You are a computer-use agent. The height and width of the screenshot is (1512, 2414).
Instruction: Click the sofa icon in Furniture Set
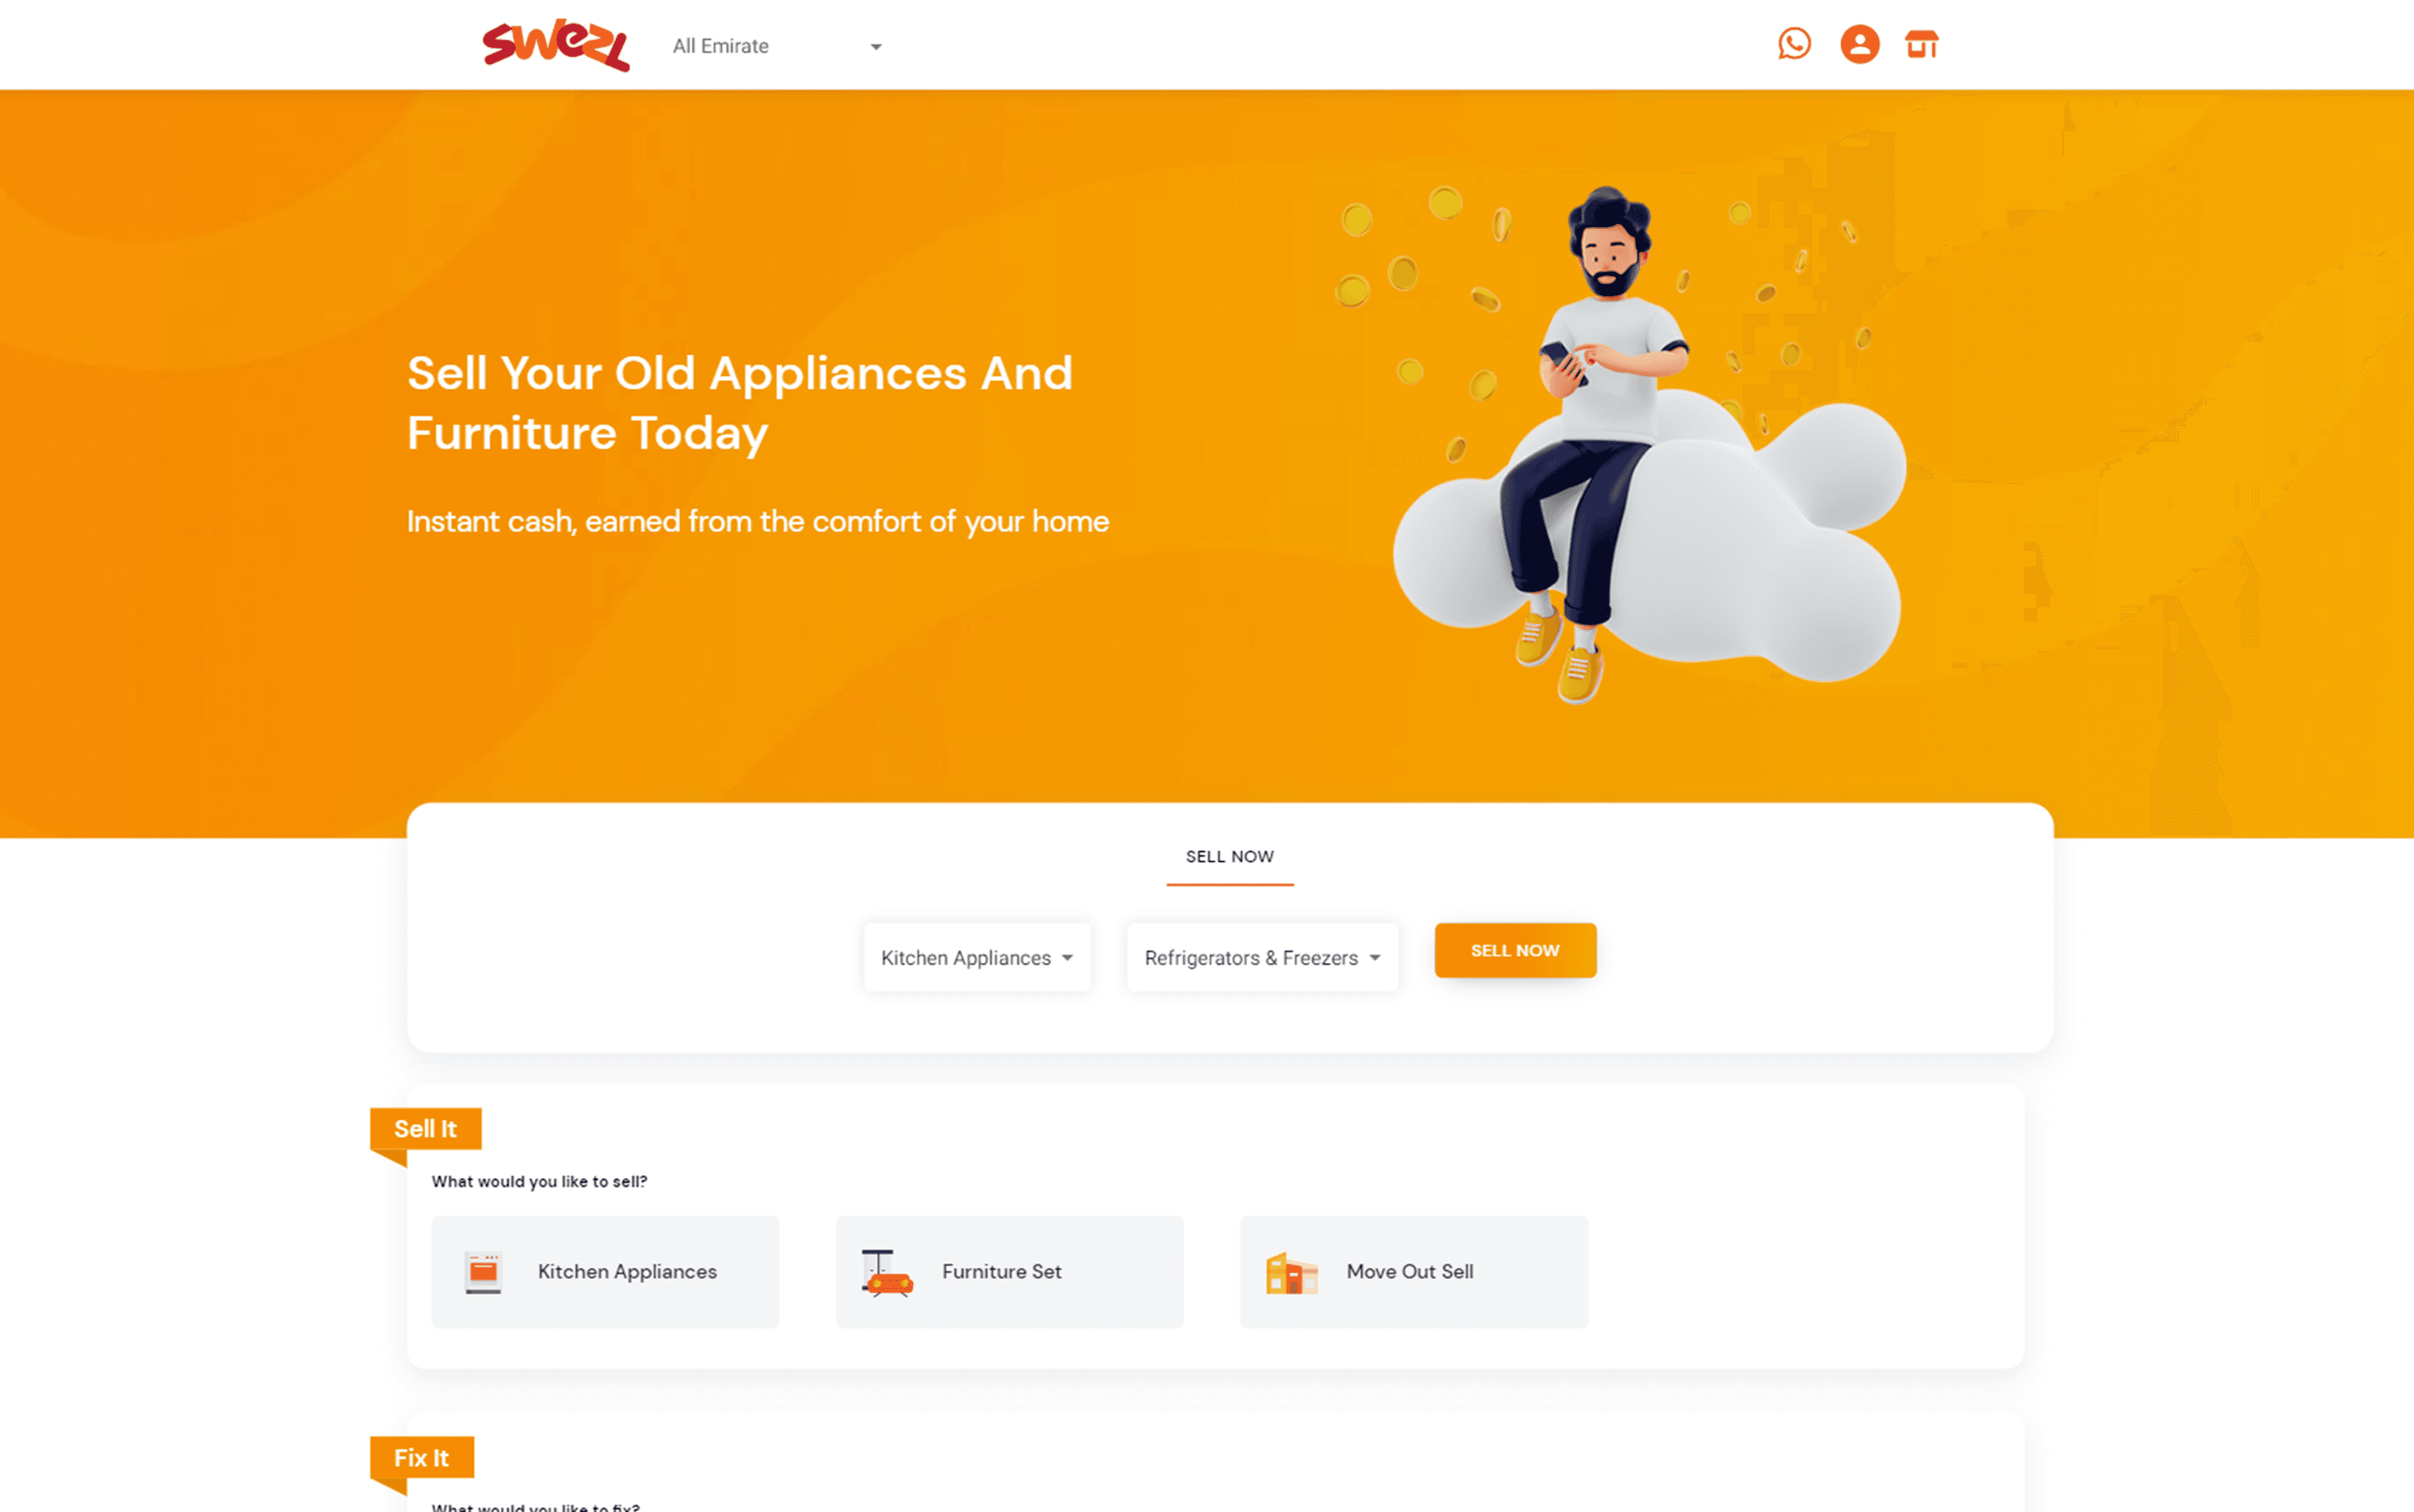[x=887, y=1272]
